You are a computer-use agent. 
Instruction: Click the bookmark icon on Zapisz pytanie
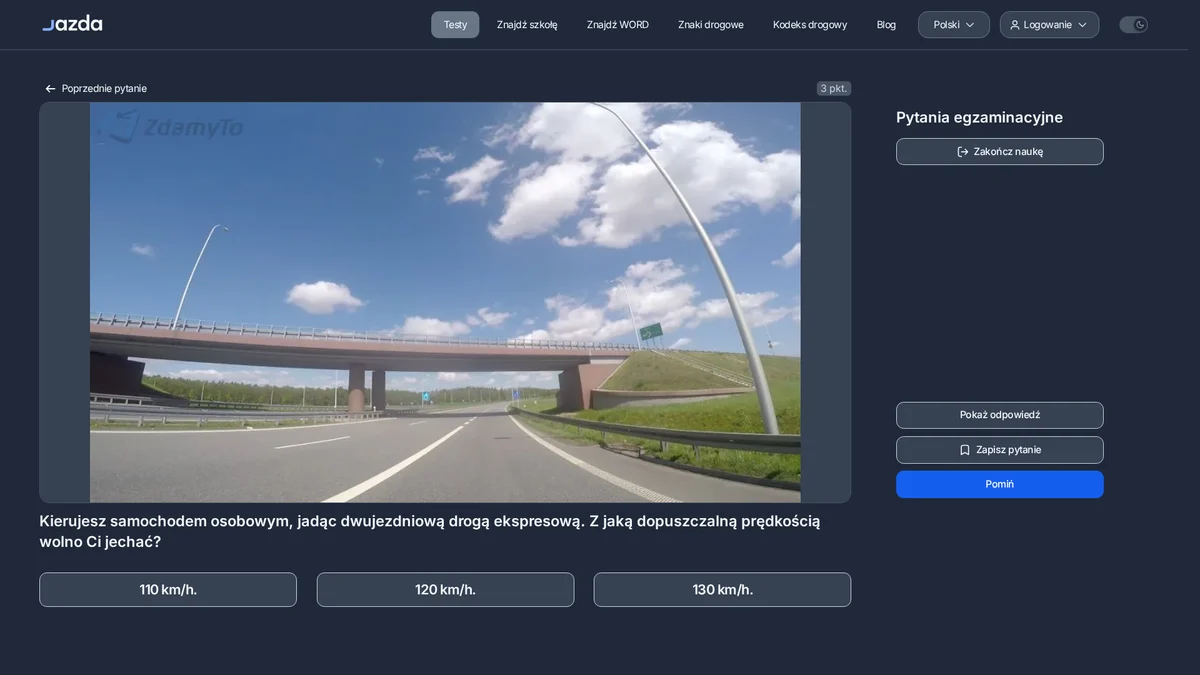965,450
